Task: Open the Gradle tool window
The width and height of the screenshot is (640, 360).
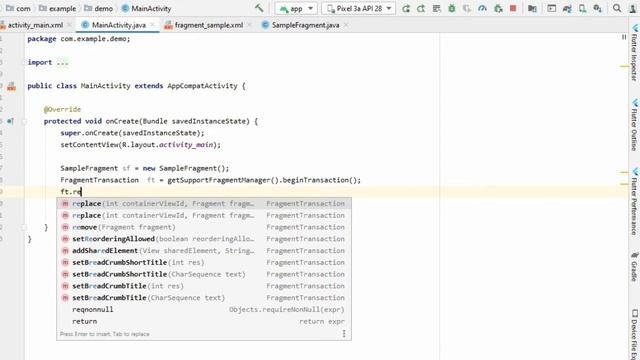Action: (634, 267)
